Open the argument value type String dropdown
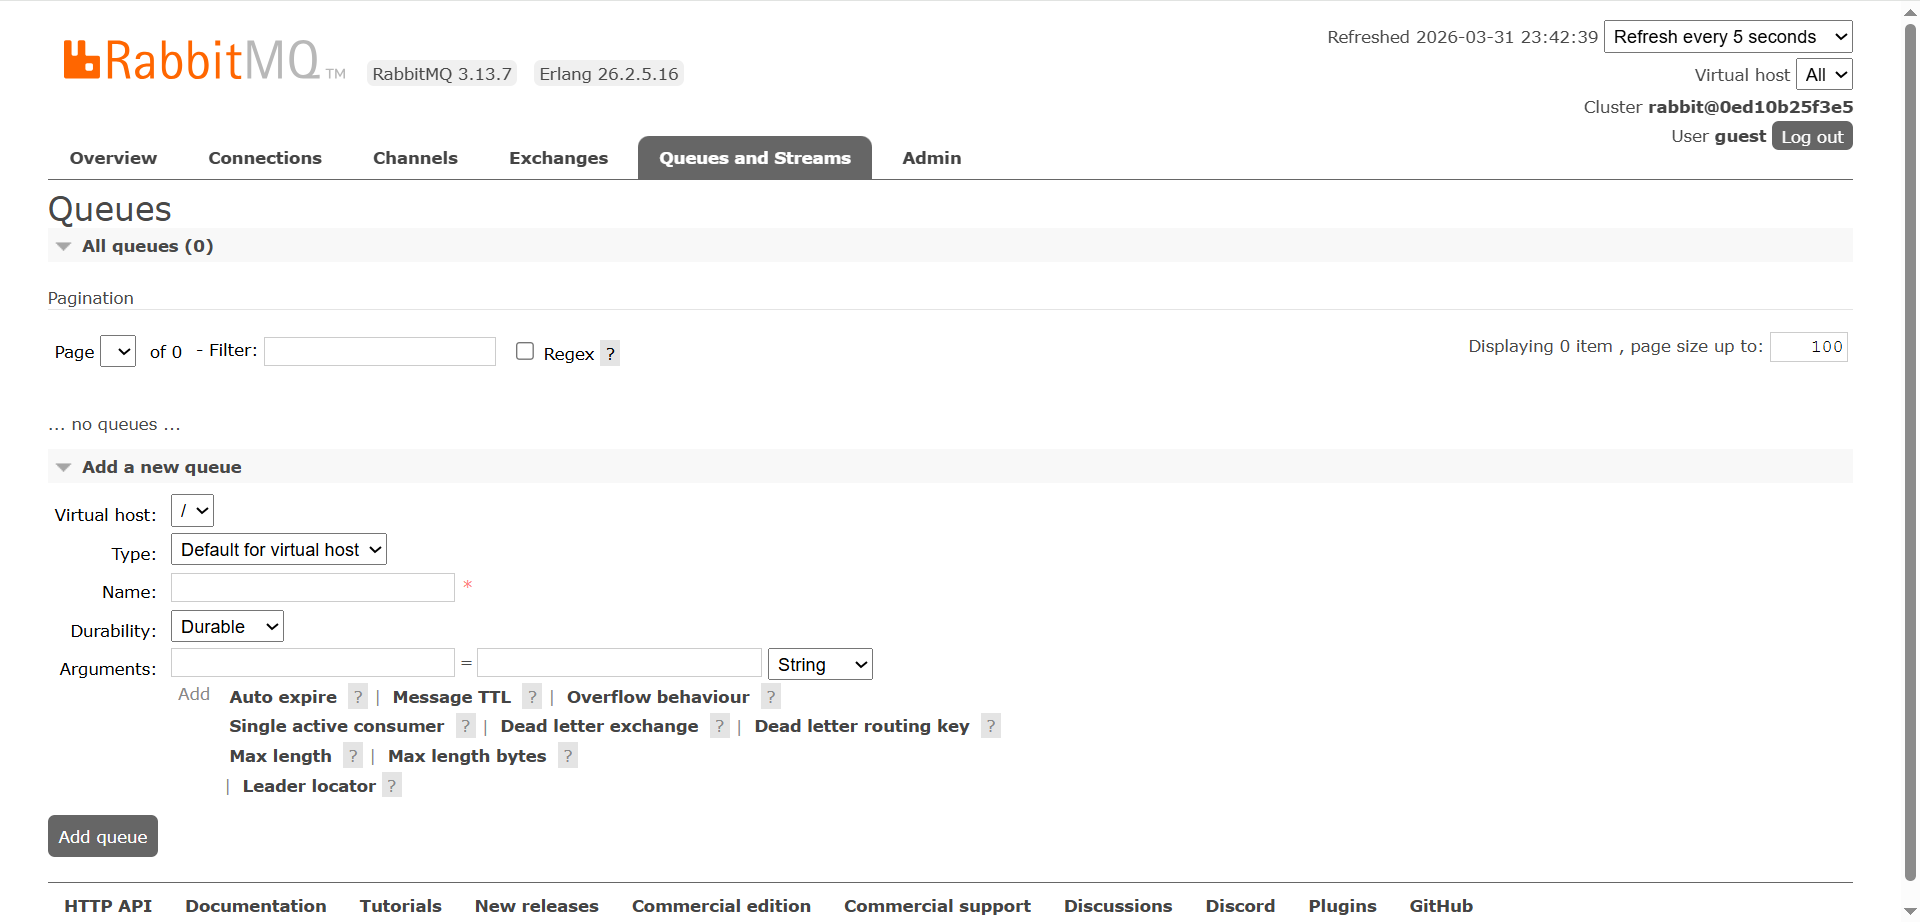The height and width of the screenshot is (922, 1920). (819, 663)
